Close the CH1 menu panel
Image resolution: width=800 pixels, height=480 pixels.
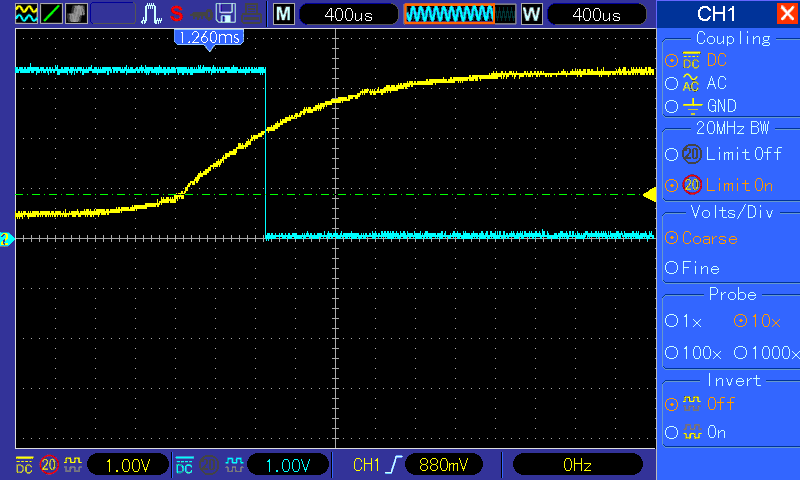787,14
